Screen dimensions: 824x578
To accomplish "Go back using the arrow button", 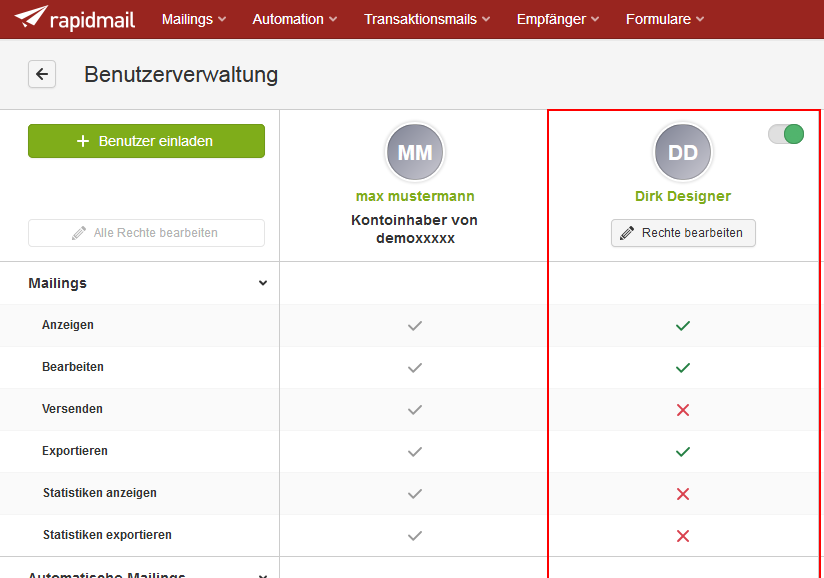I will click(x=42, y=74).
